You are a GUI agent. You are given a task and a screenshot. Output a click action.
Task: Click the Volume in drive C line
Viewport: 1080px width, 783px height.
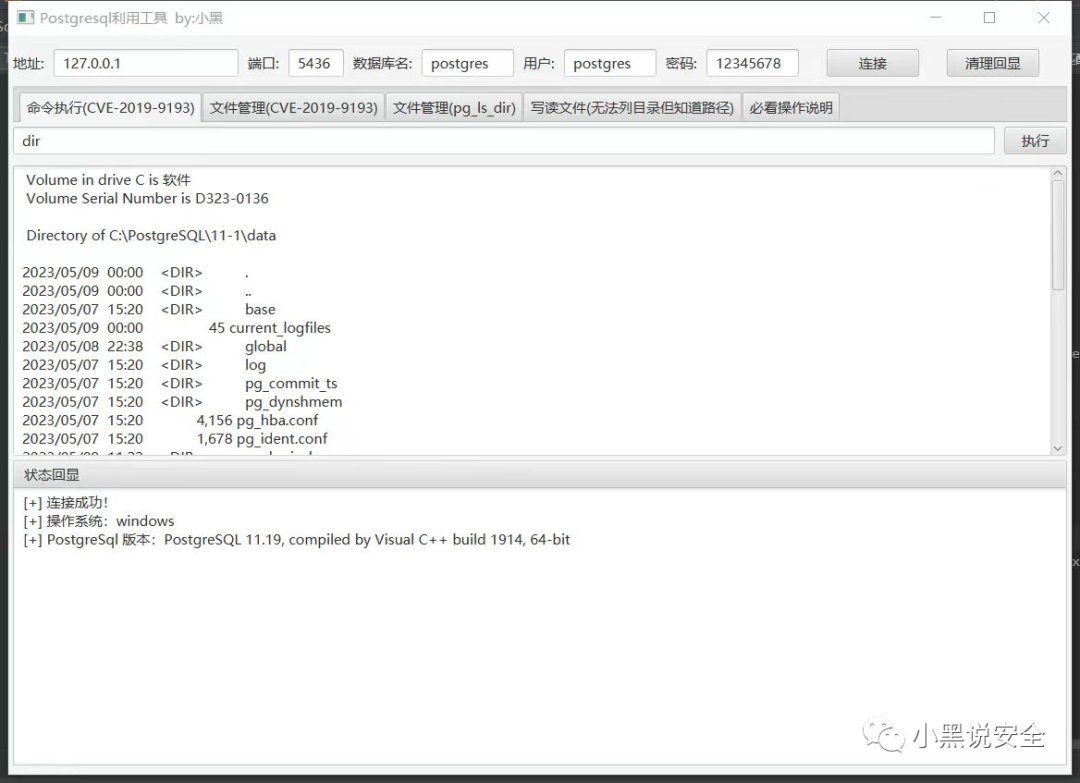(x=108, y=180)
